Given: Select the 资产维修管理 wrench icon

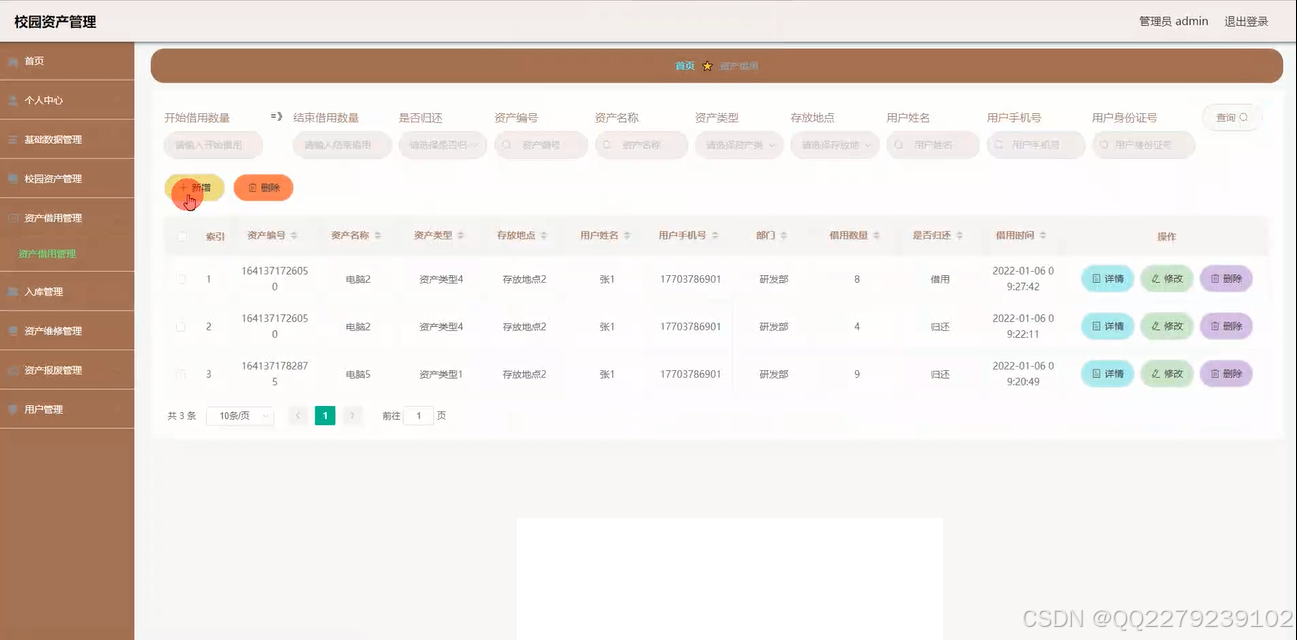Looking at the screenshot, I should tap(15, 330).
